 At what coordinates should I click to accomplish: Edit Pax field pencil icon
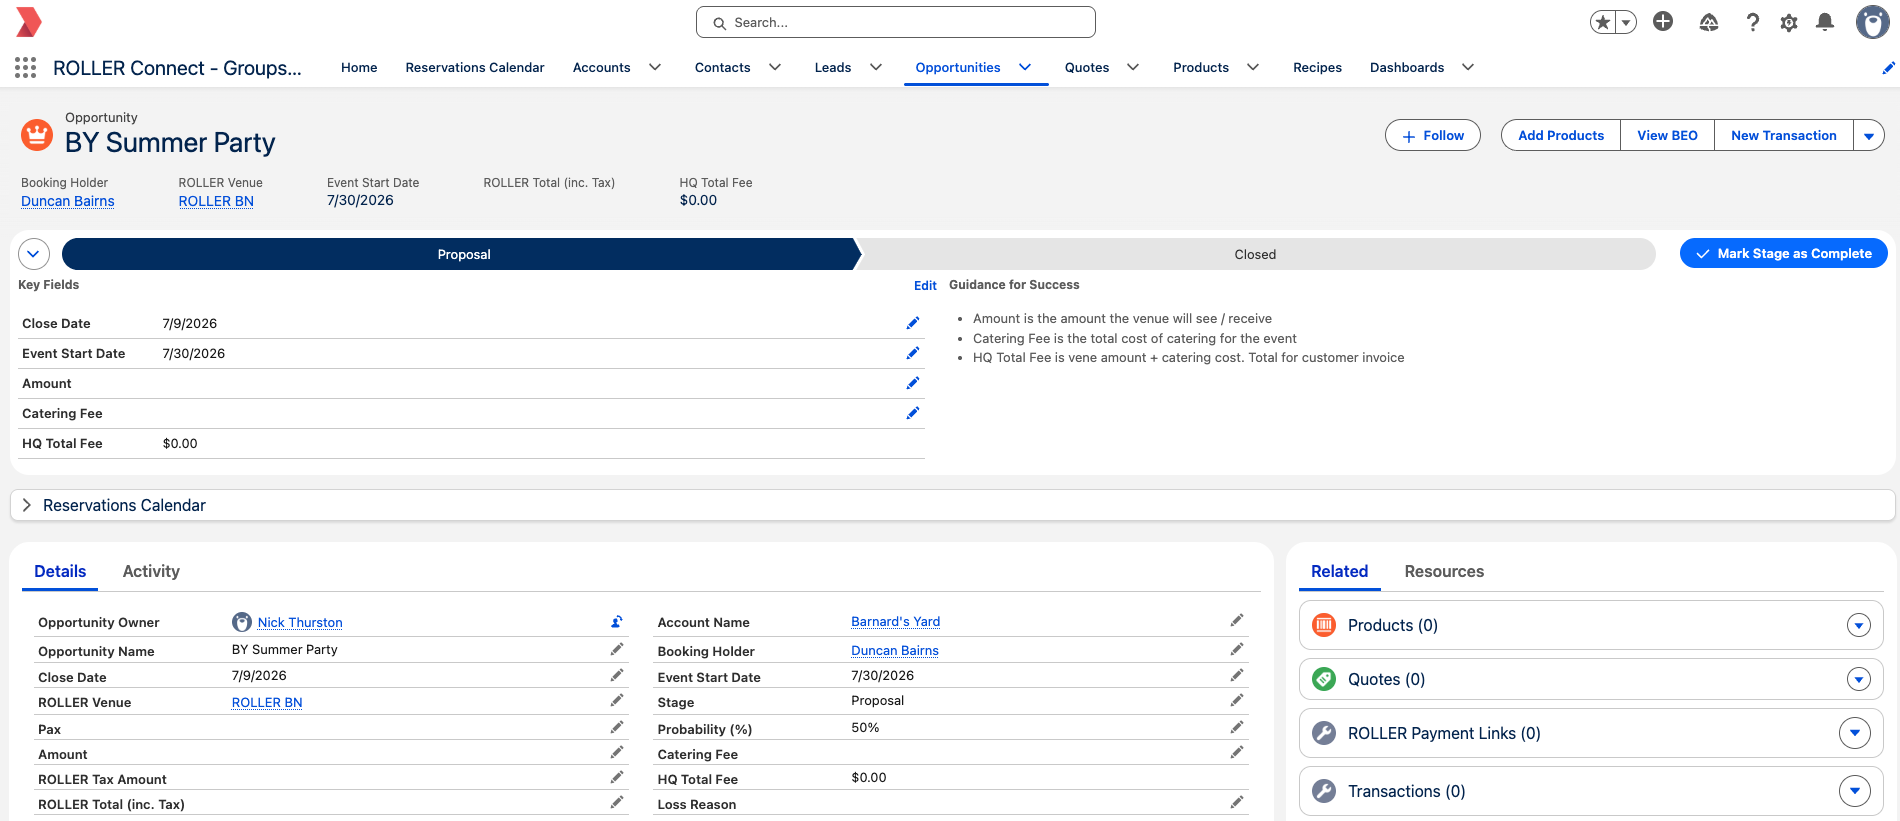[617, 728]
